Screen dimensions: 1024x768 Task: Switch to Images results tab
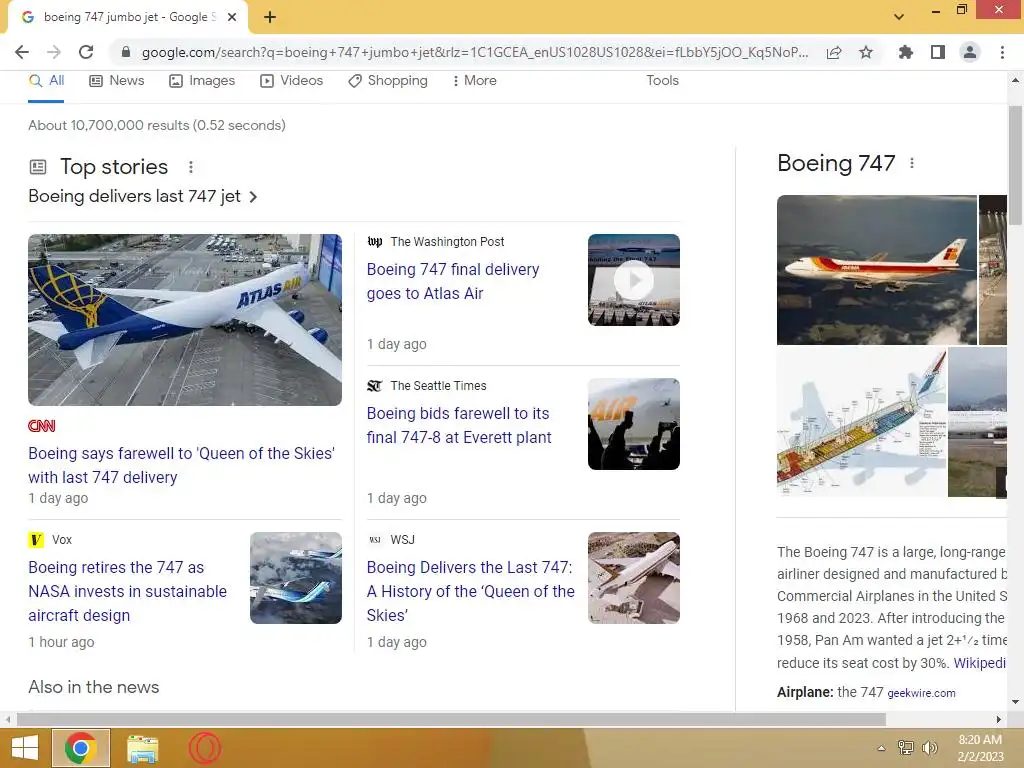[x=202, y=81]
